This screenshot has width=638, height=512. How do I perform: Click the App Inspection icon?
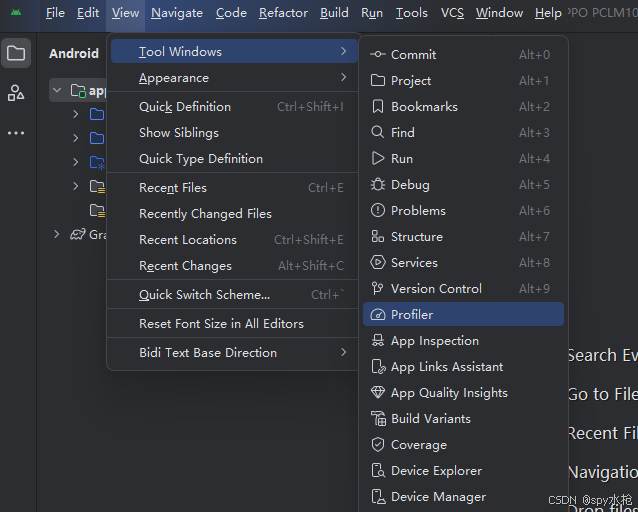pos(378,341)
